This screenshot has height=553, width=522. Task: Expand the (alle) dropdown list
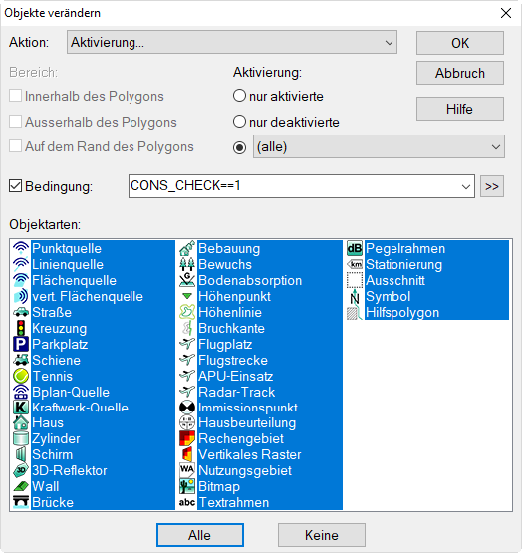[378, 146]
